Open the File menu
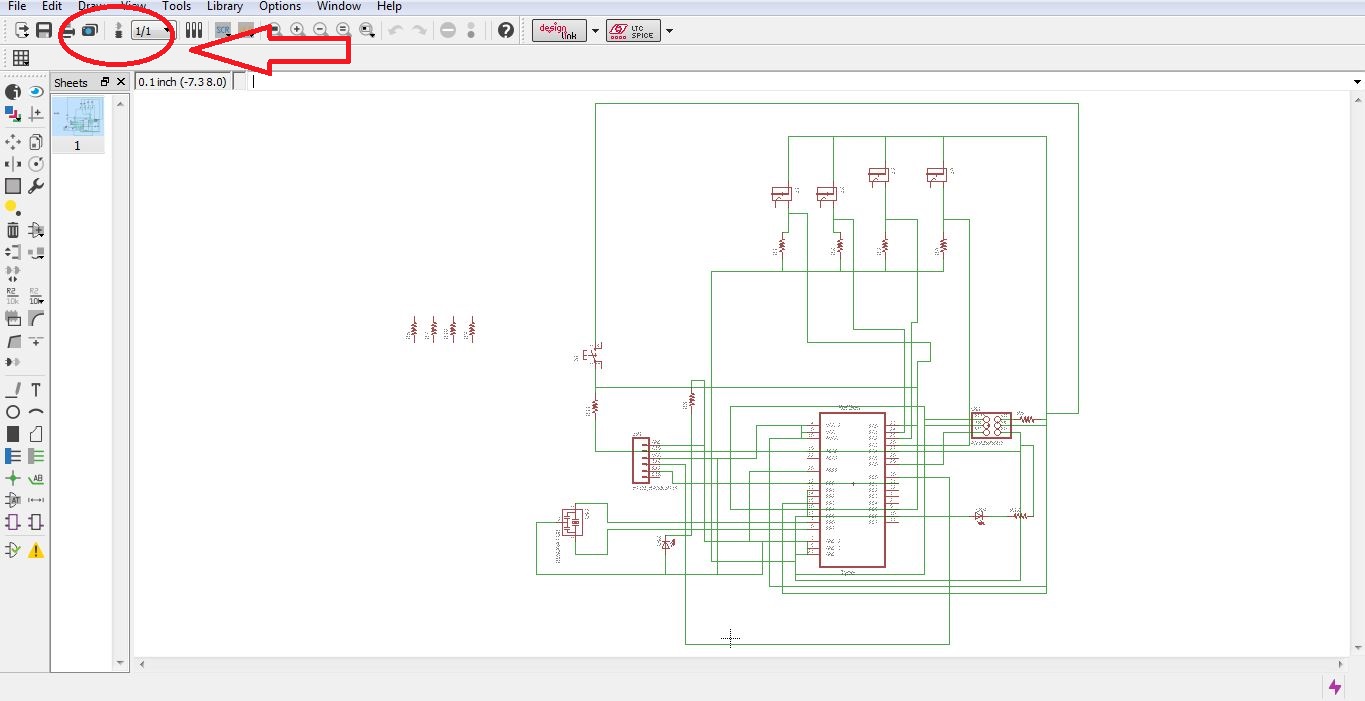The height and width of the screenshot is (701, 1365). tap(17, 6)
